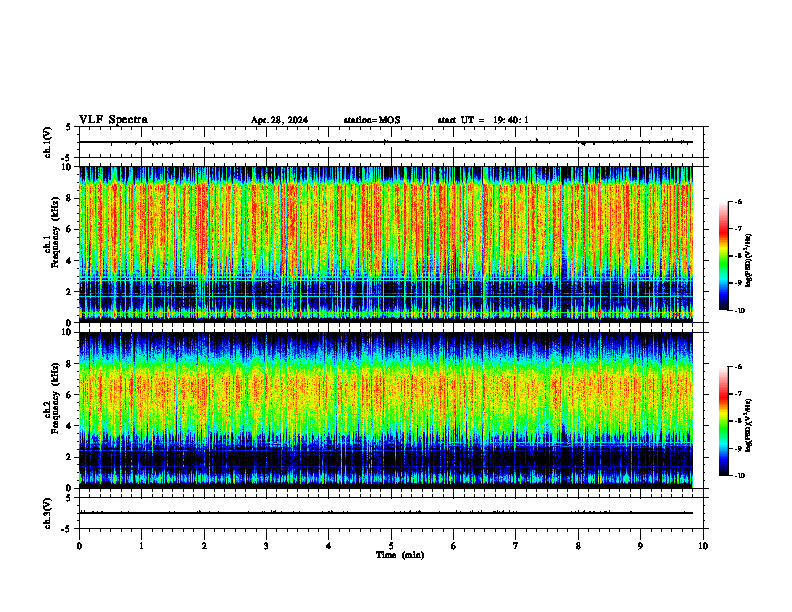The height and width of the screenshot is (612, 792).
Task: Click the ch.2 "Frequency (kHz)" axis label
Action: point(56,398)
